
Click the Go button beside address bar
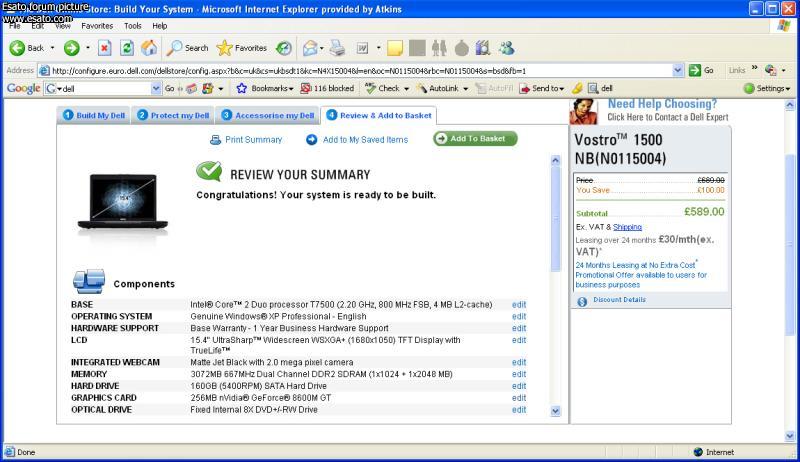[x=701, y=70]
